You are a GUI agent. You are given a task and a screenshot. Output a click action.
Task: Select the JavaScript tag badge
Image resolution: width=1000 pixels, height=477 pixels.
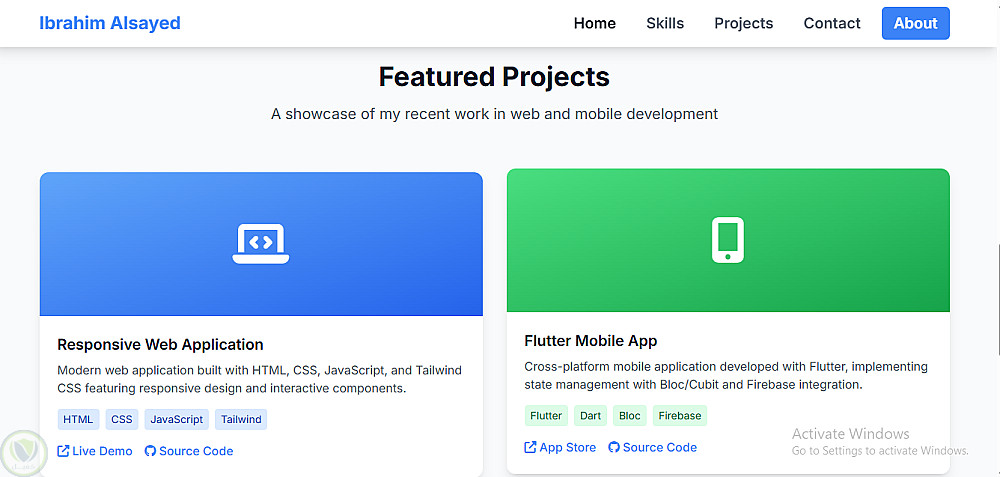[176, 419]
